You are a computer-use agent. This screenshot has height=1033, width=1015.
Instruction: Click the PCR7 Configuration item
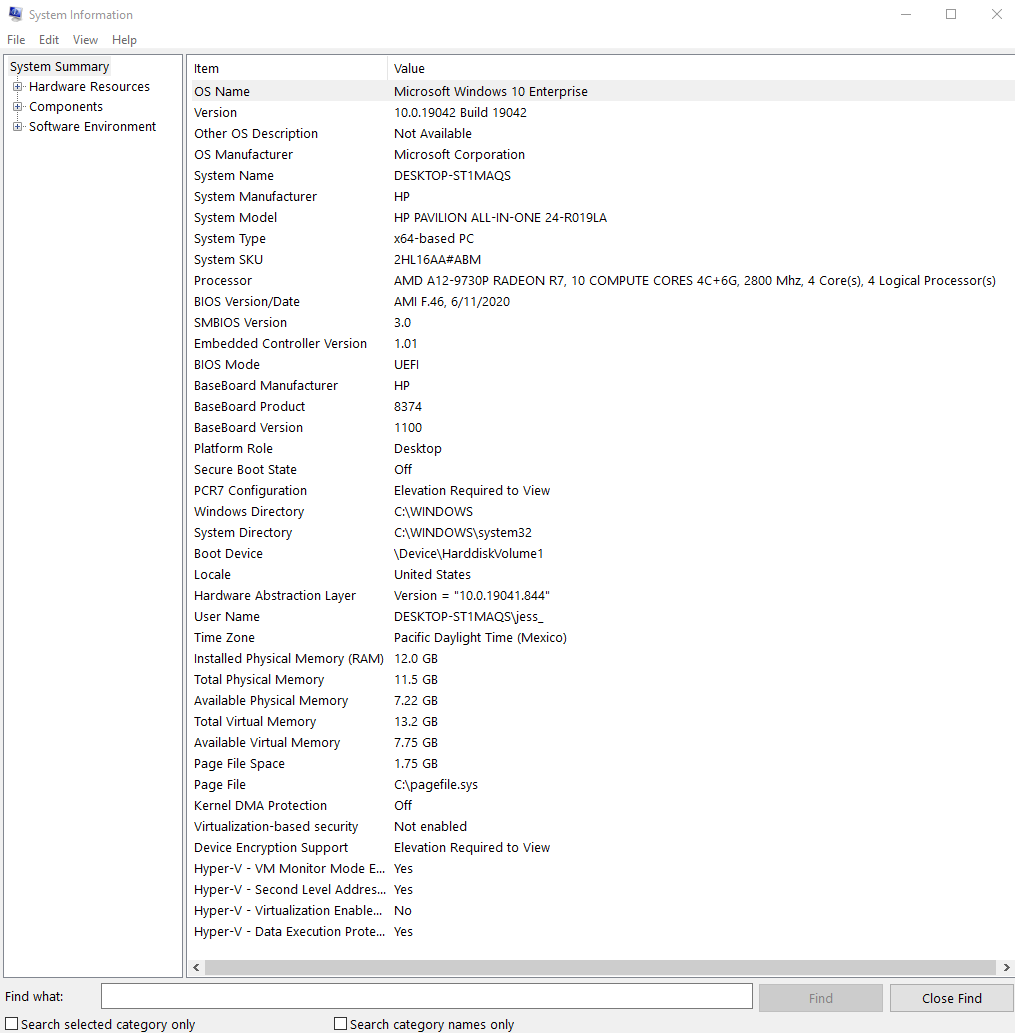coord(250,491)
